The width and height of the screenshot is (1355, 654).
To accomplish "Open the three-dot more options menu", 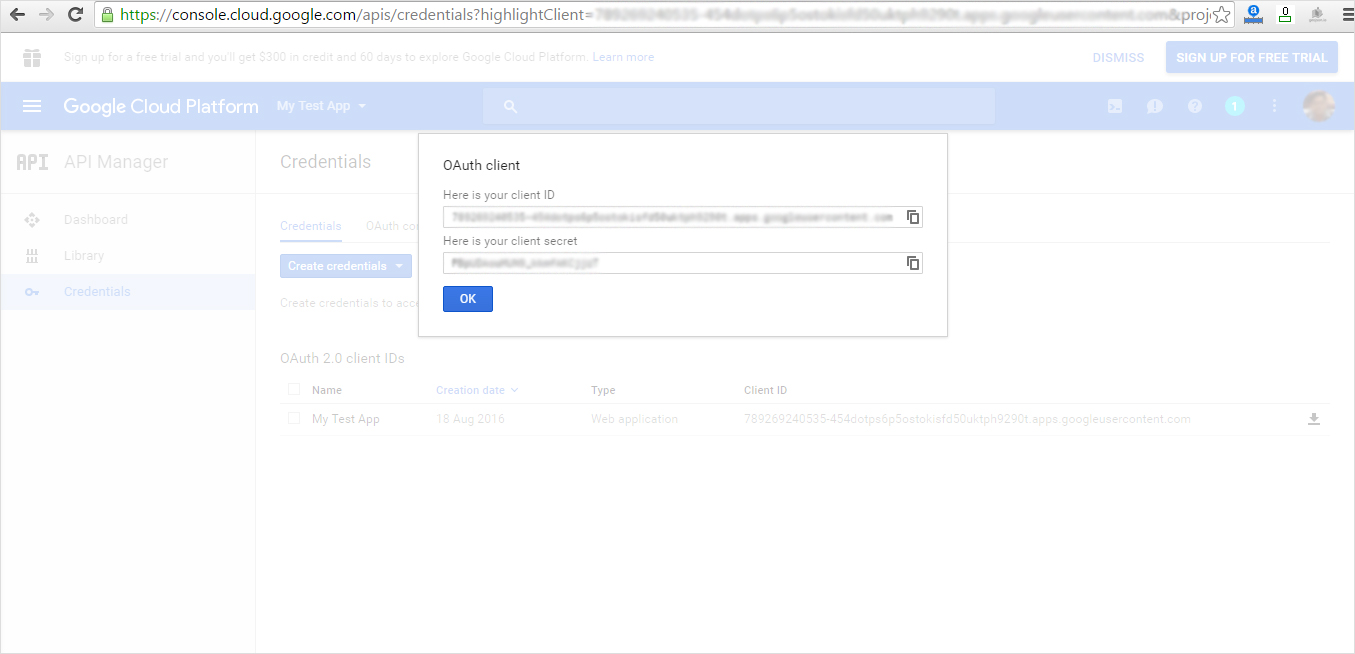I will [x=1274, y=106].
